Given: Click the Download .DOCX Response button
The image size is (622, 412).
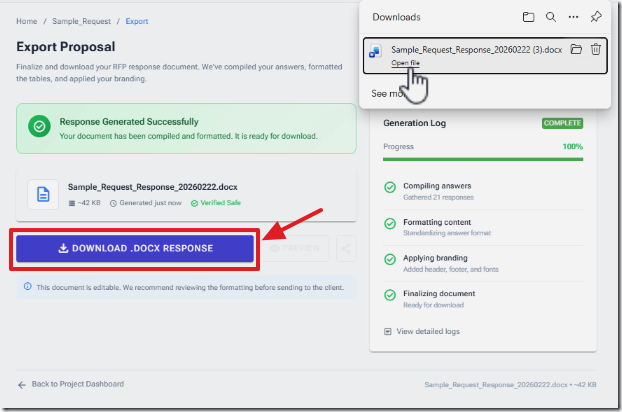Looking at the screenshot, I should tap(135, 248).
